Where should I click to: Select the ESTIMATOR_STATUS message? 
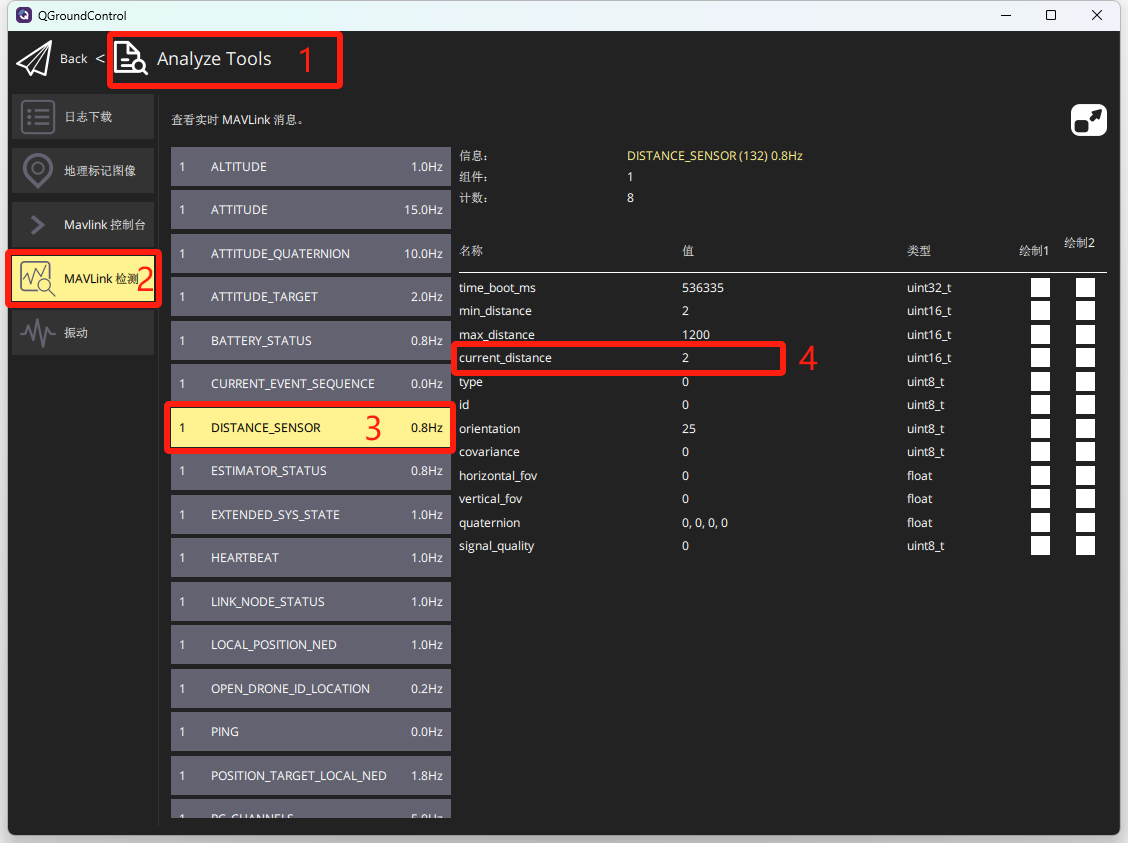click(311, 471)
